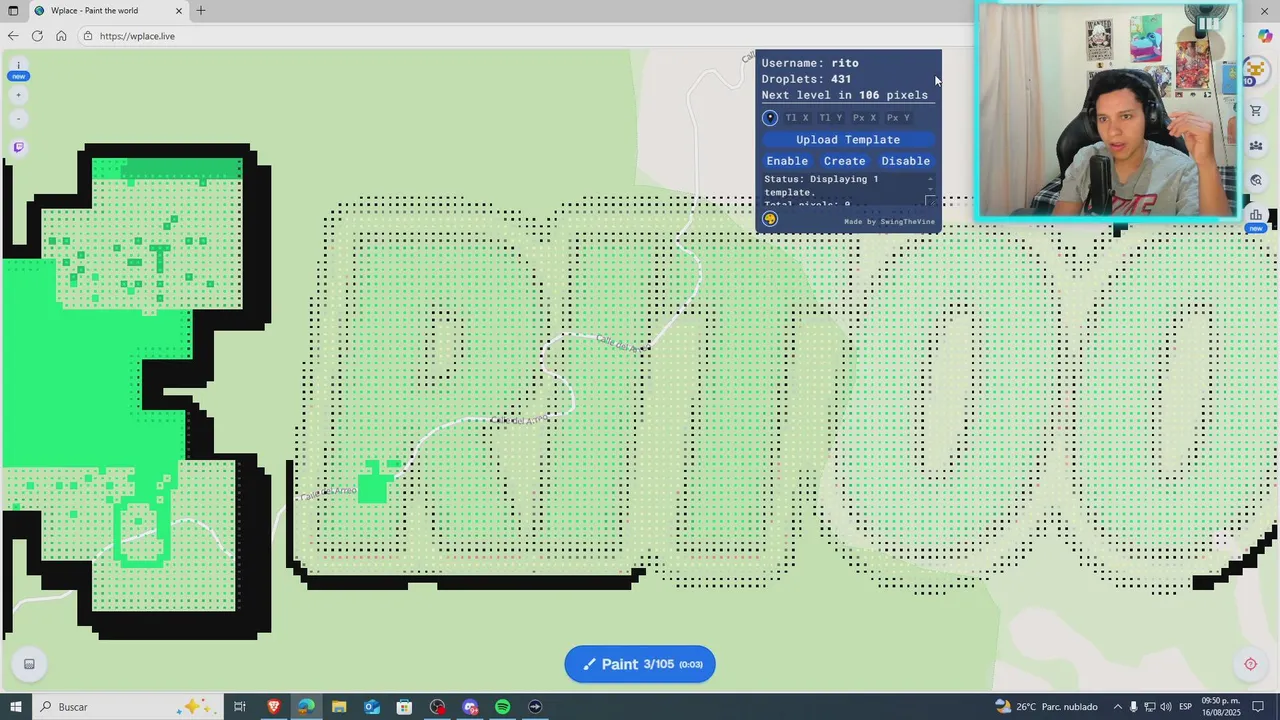The image size is (1280, 720).
Task: Close the Wplace browser tab
Action: click(x=179, y=11)
